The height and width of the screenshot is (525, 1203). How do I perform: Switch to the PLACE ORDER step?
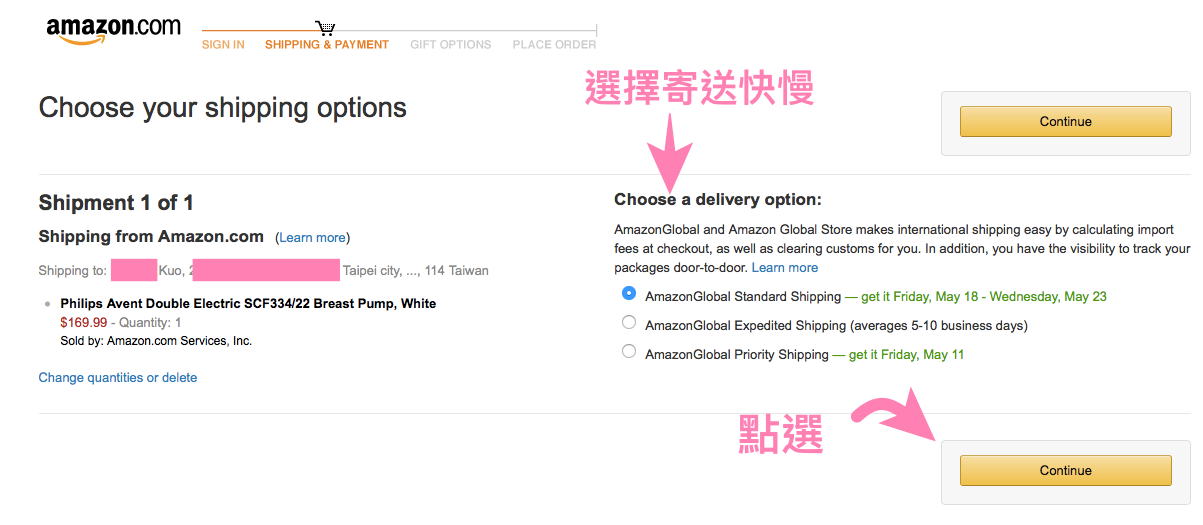tap(554, 45)
